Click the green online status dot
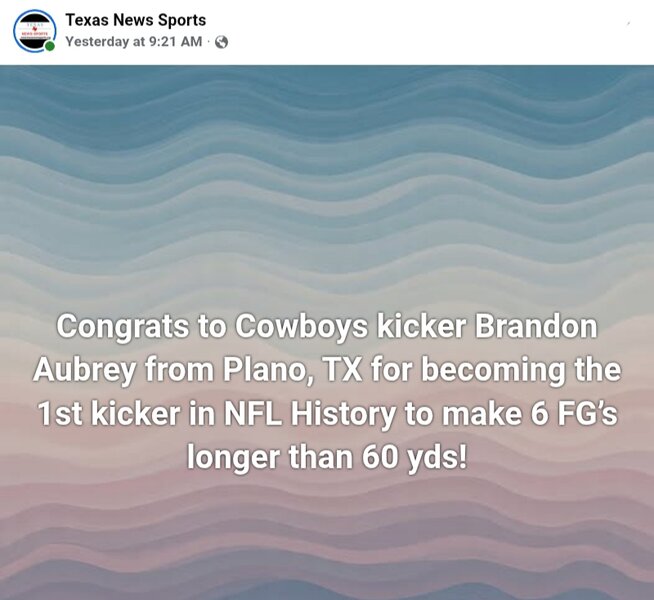The width and height of the screenshot is (654, 600). [x=50, y=46]
